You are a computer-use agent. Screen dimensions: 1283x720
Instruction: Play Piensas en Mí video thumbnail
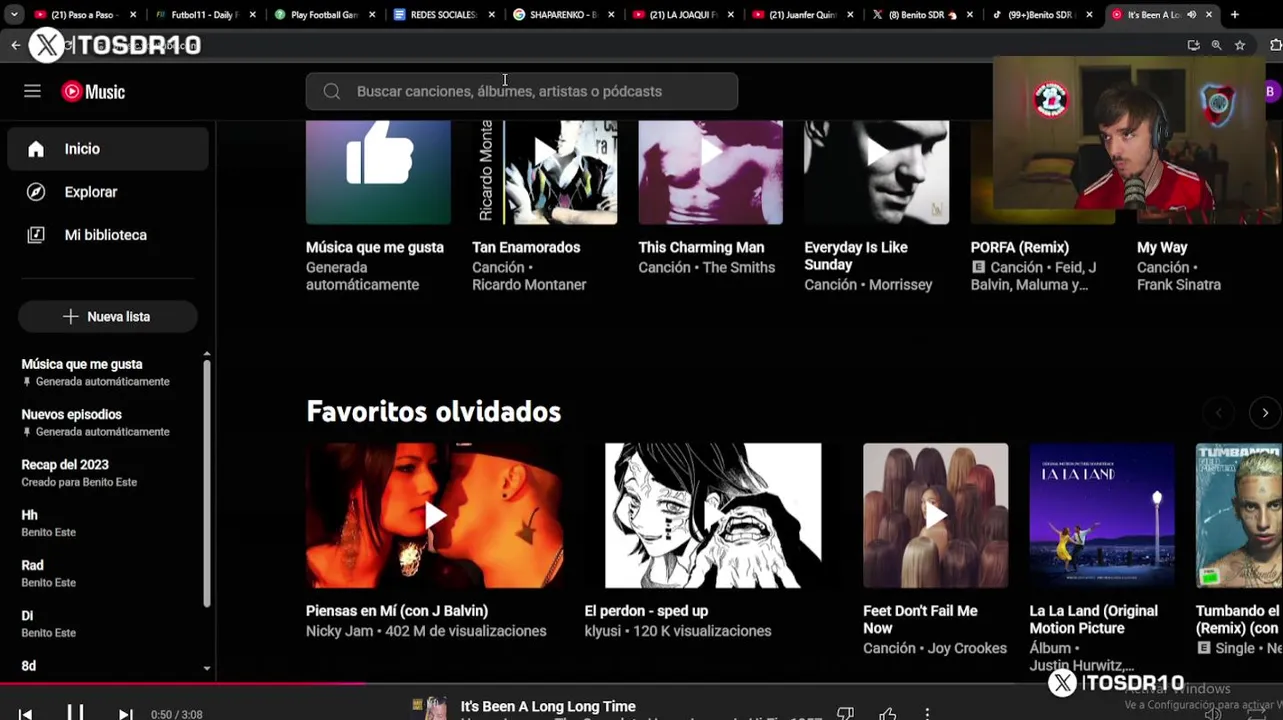pos(435,516)
